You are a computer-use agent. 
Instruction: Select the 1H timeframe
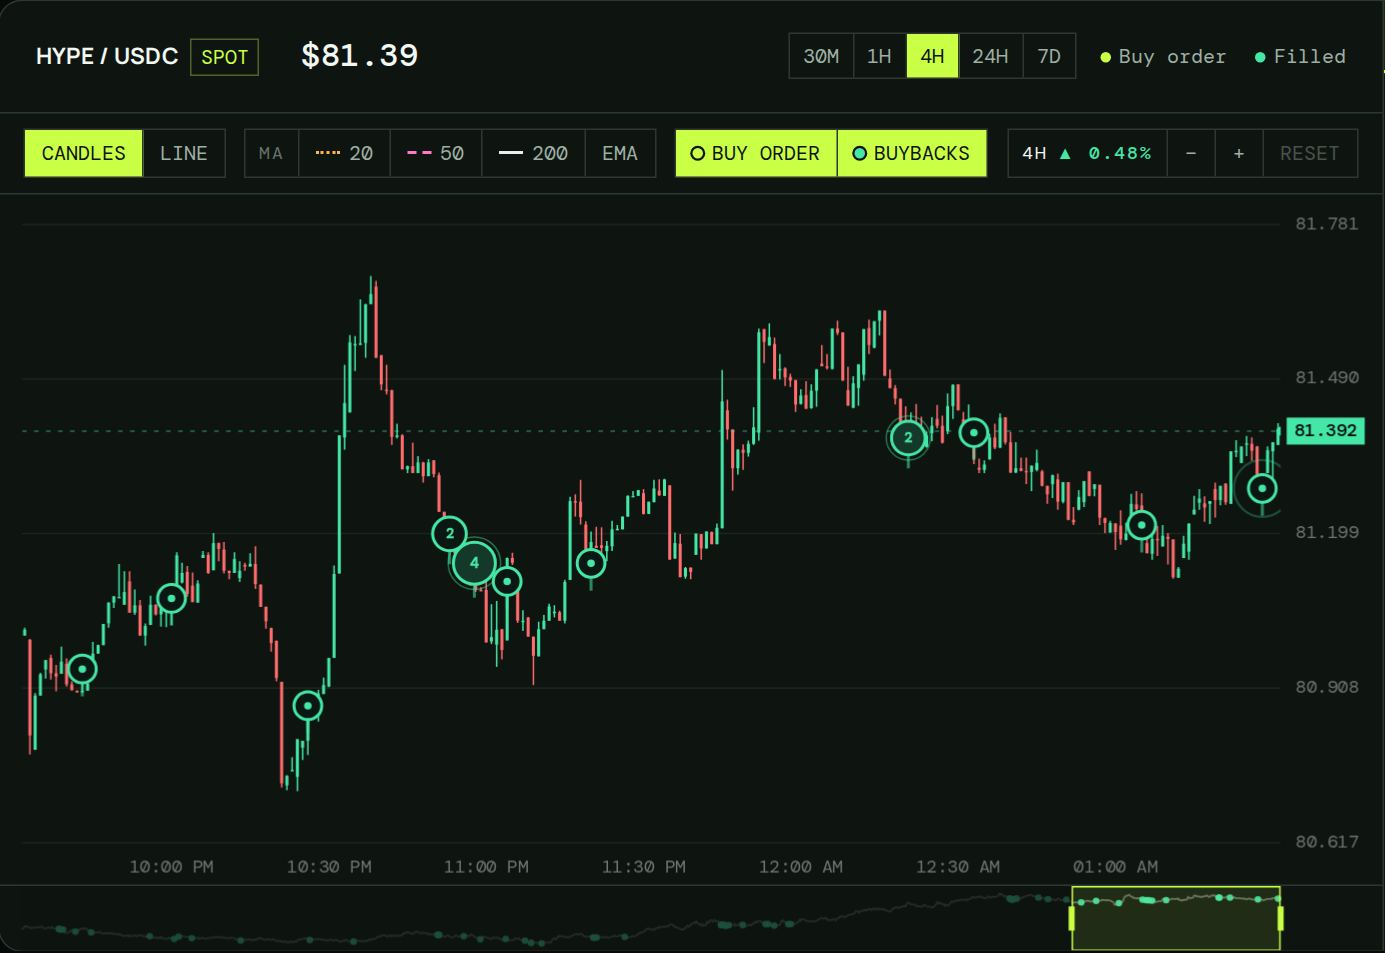pyautogui.click(x=879, y=56)
